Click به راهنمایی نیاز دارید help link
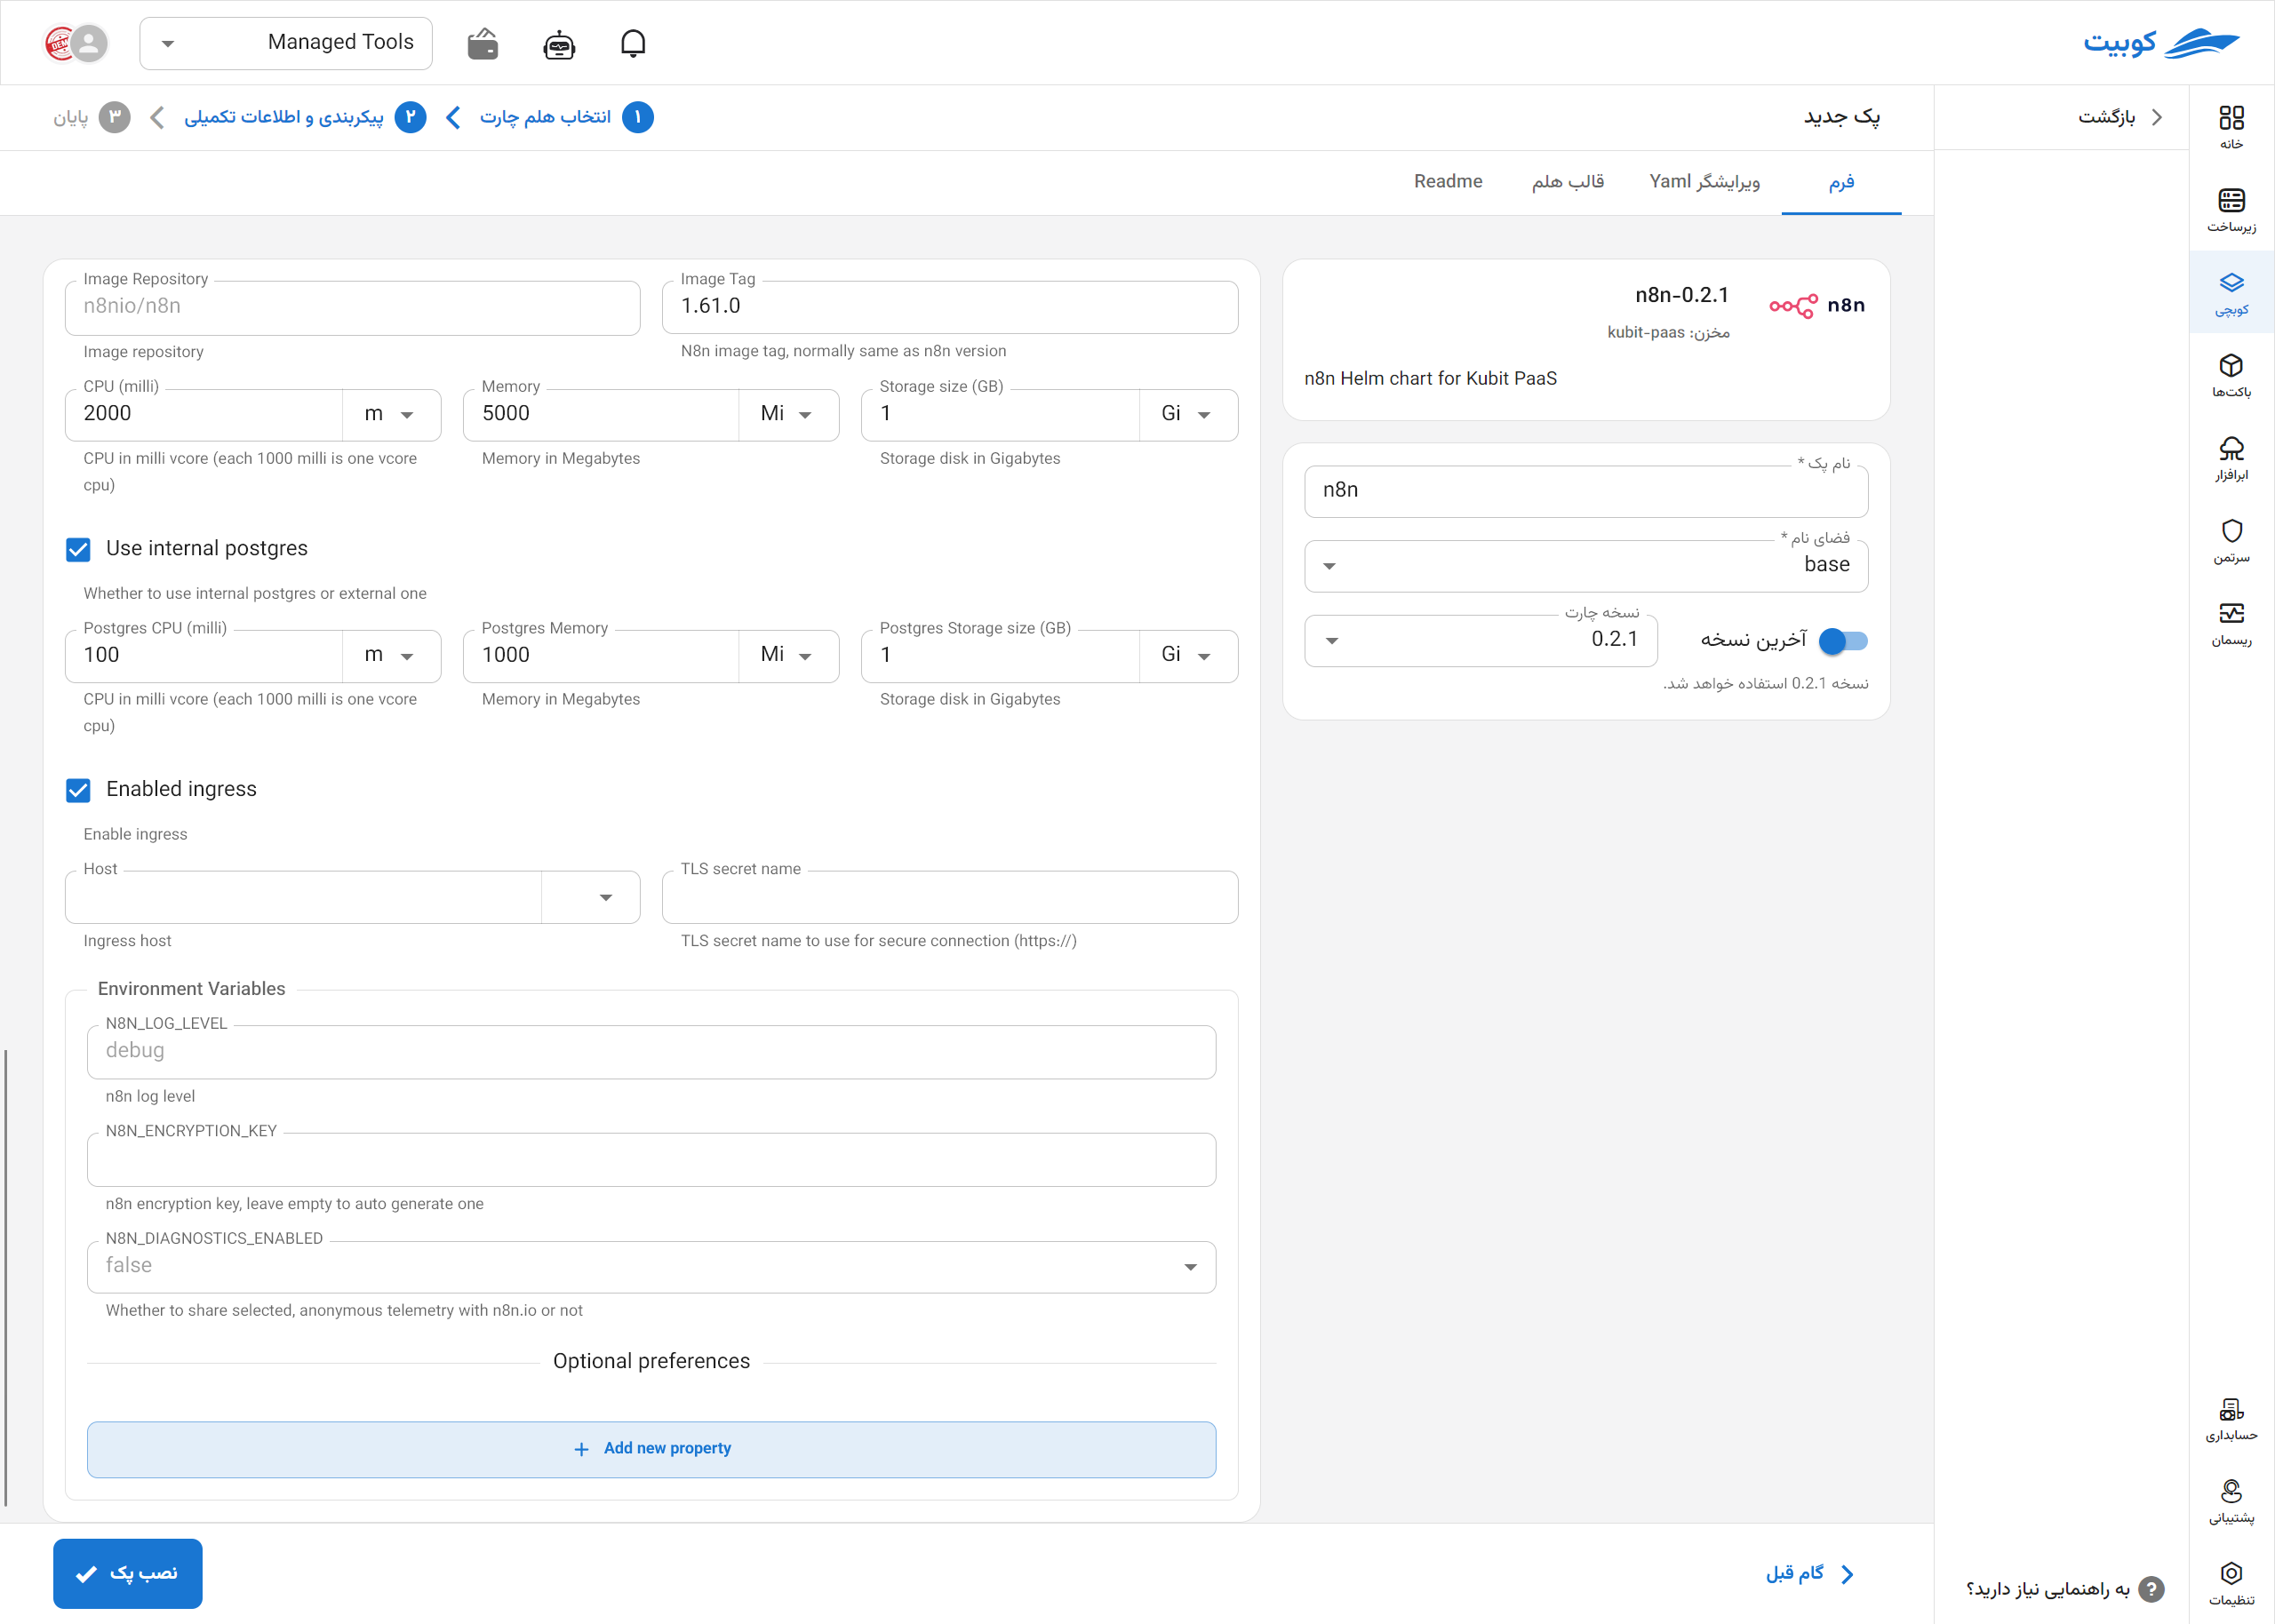Image resolution: width=2275 pixels, height=1624 pixels. 2064,1589
